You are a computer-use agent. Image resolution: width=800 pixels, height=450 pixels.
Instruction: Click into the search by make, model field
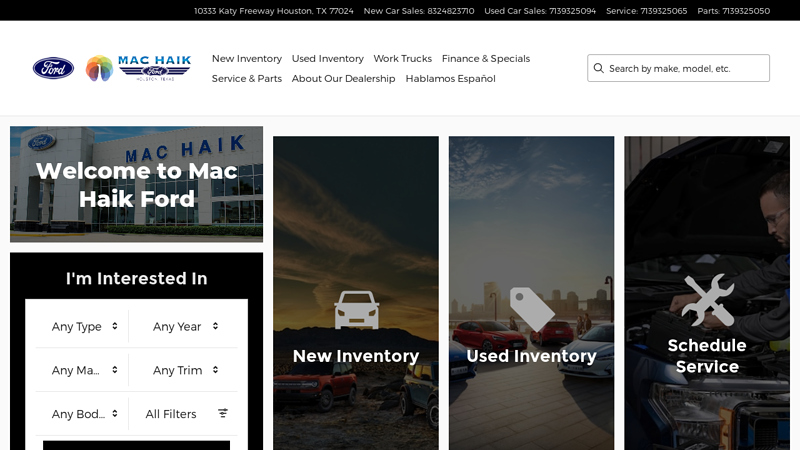678,68
